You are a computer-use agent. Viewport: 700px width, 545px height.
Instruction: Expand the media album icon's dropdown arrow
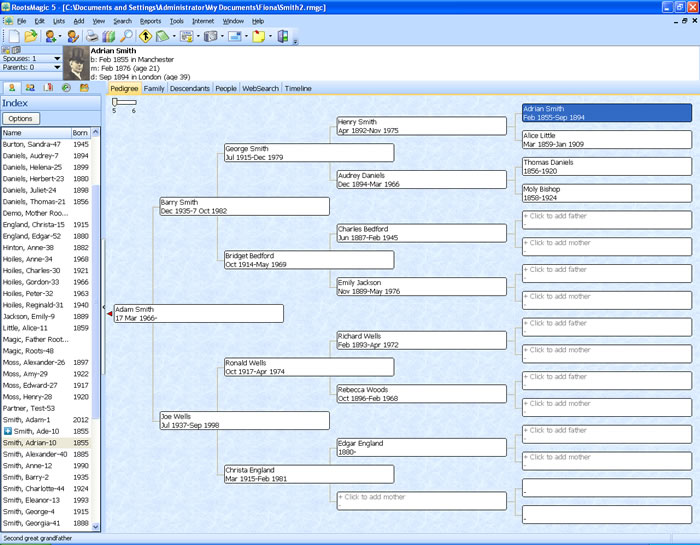(222, 37)
